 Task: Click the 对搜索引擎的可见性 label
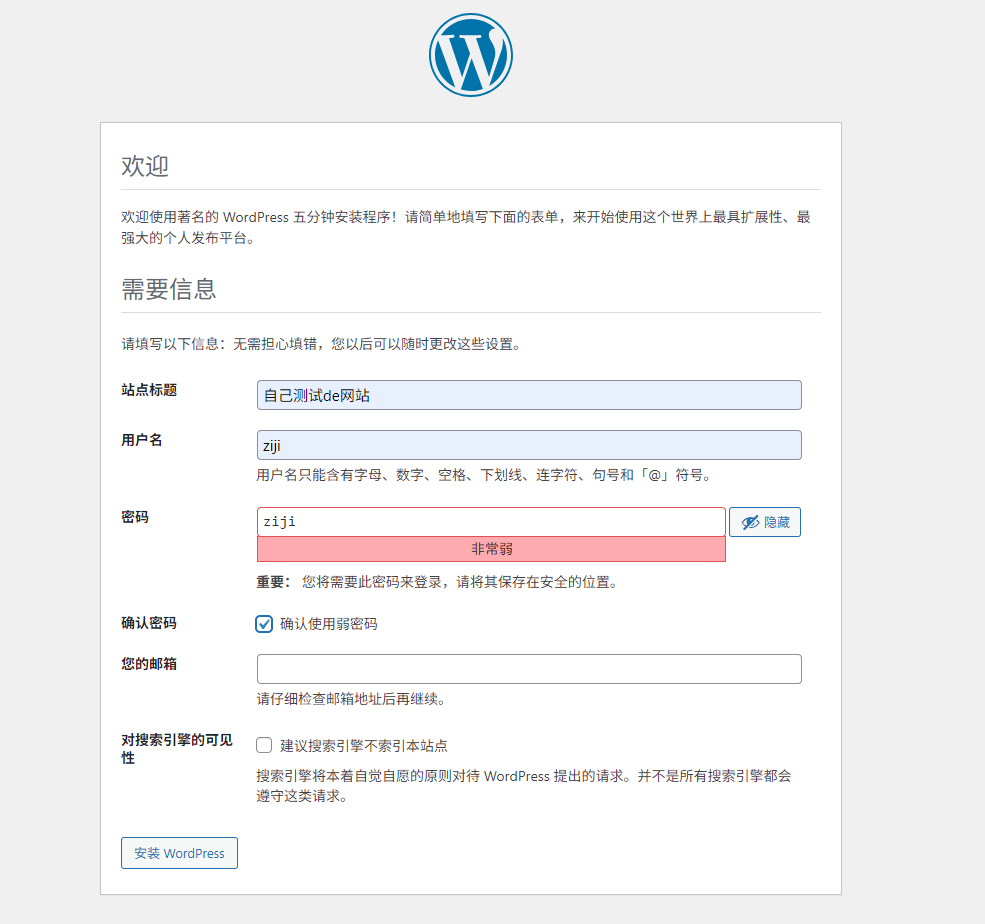pos(177,749)
